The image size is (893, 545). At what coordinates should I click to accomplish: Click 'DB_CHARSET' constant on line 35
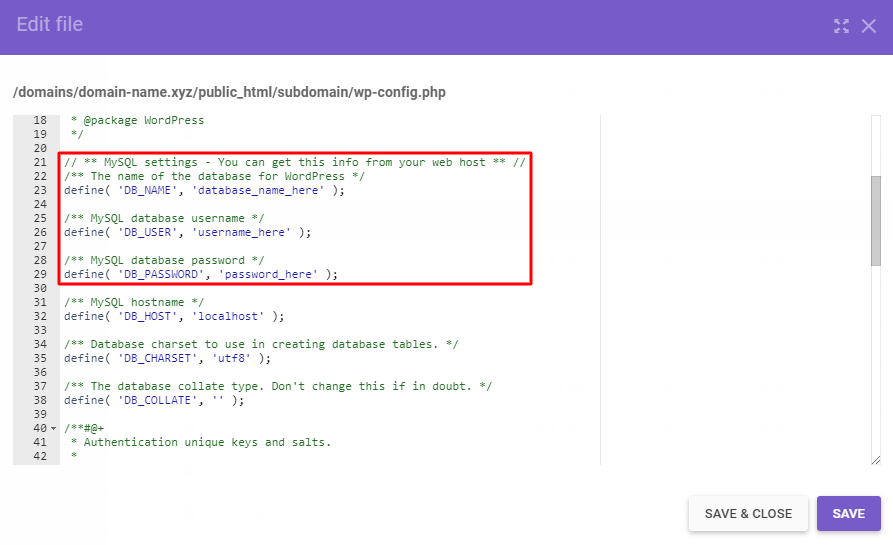click(x=157, y=358)
